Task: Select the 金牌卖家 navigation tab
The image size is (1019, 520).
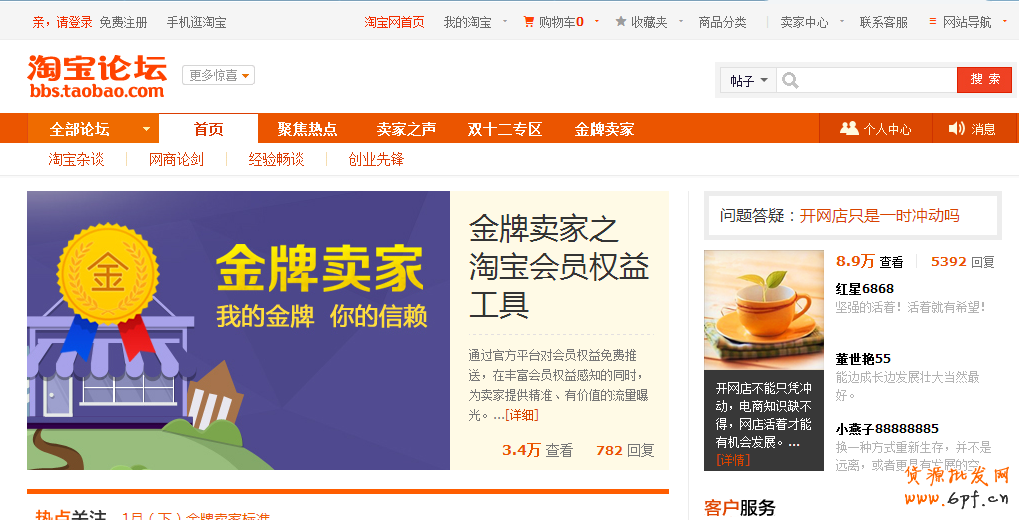Action: (604, 129)
